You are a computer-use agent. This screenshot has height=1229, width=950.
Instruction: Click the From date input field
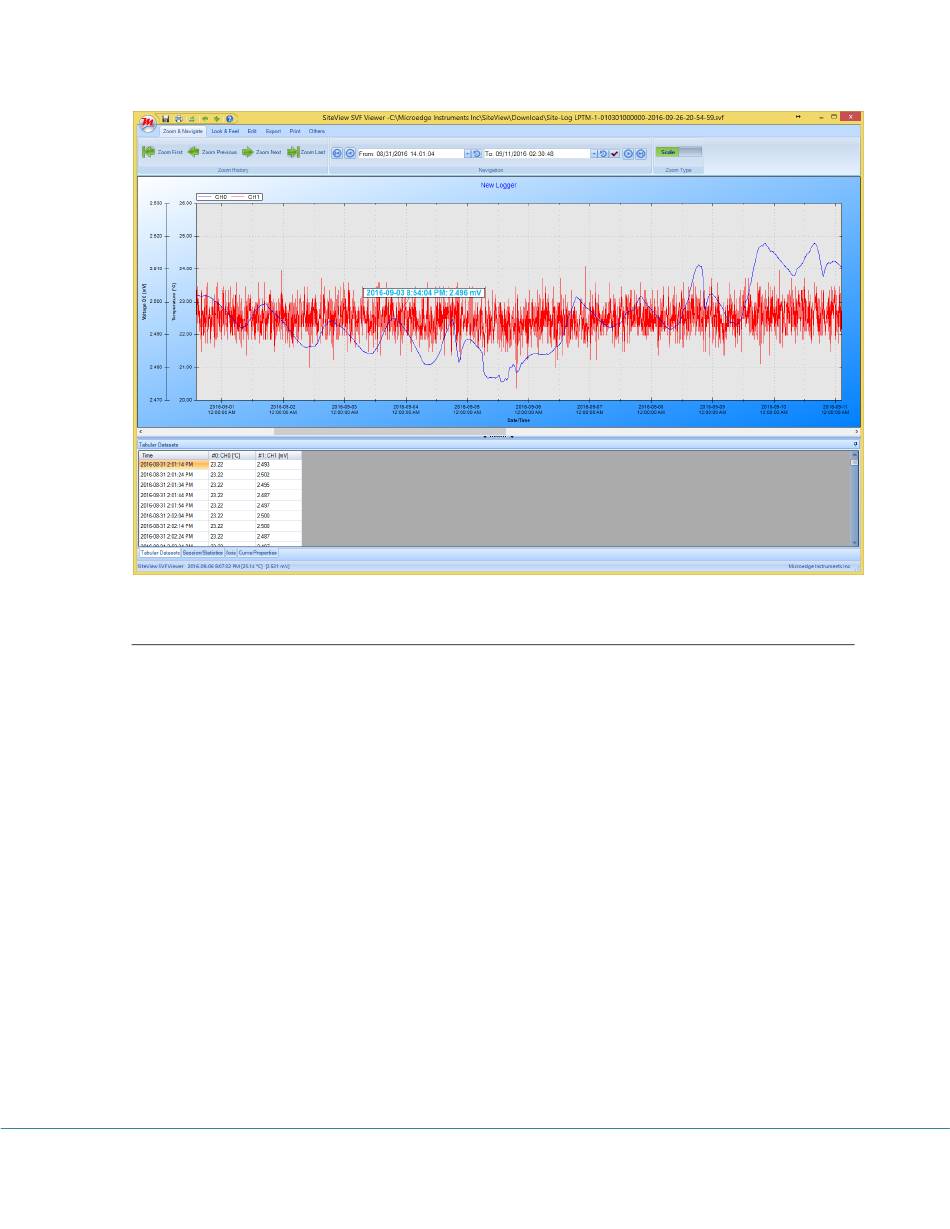411,153
